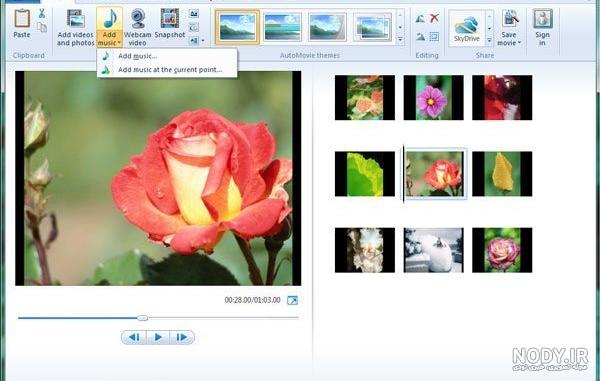Select the orange flowers storyboard clip
The image size is (600, 381).
(365, 98)
